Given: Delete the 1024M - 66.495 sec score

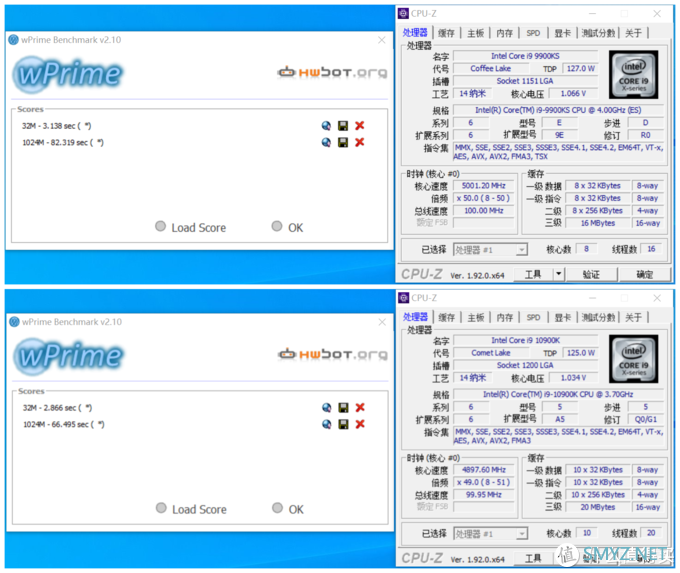Looking at the screenshot, I should [x=360, y=424].
